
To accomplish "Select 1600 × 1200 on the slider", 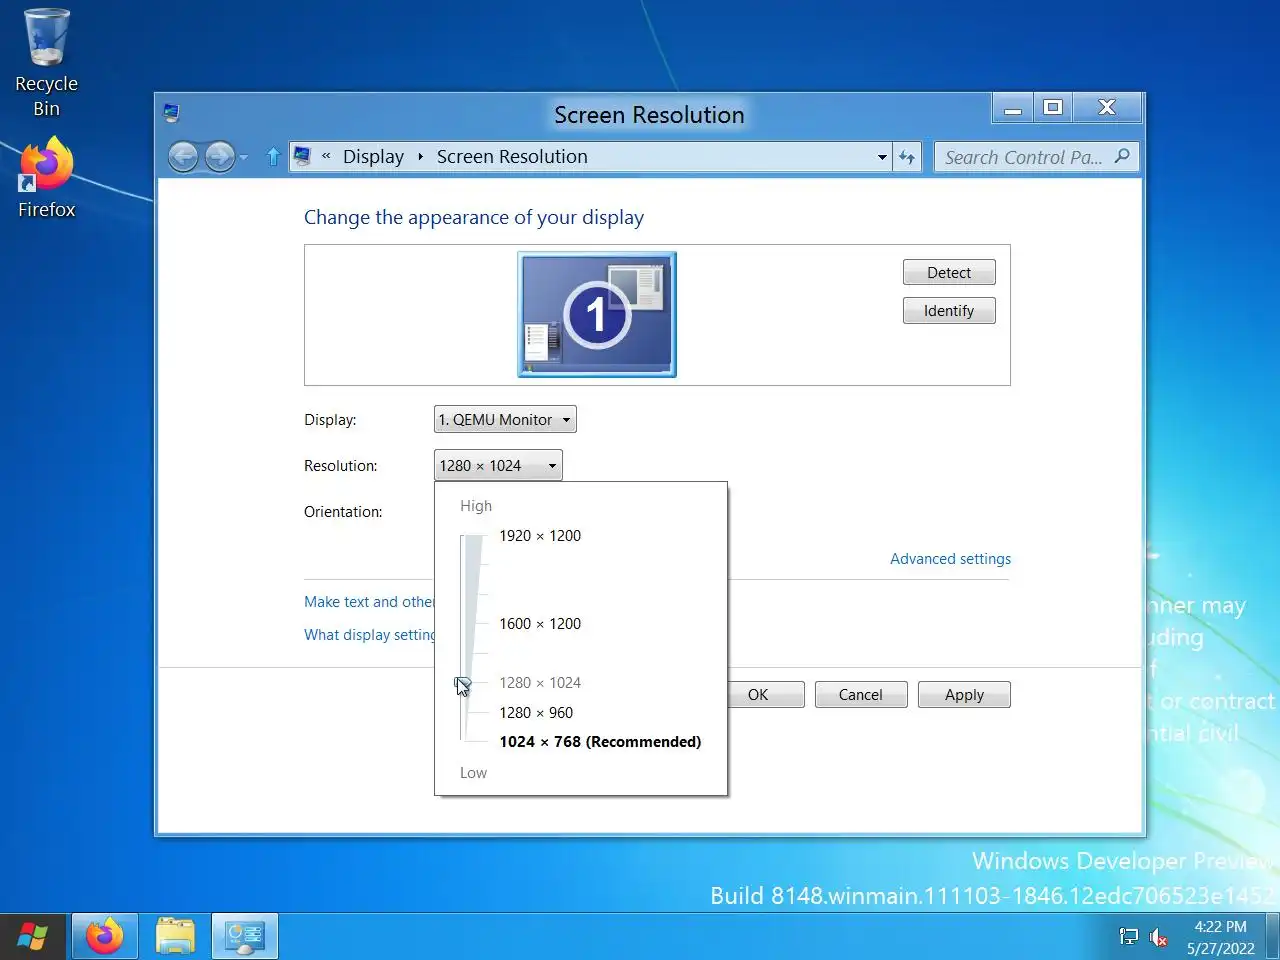I will point(540,624).
